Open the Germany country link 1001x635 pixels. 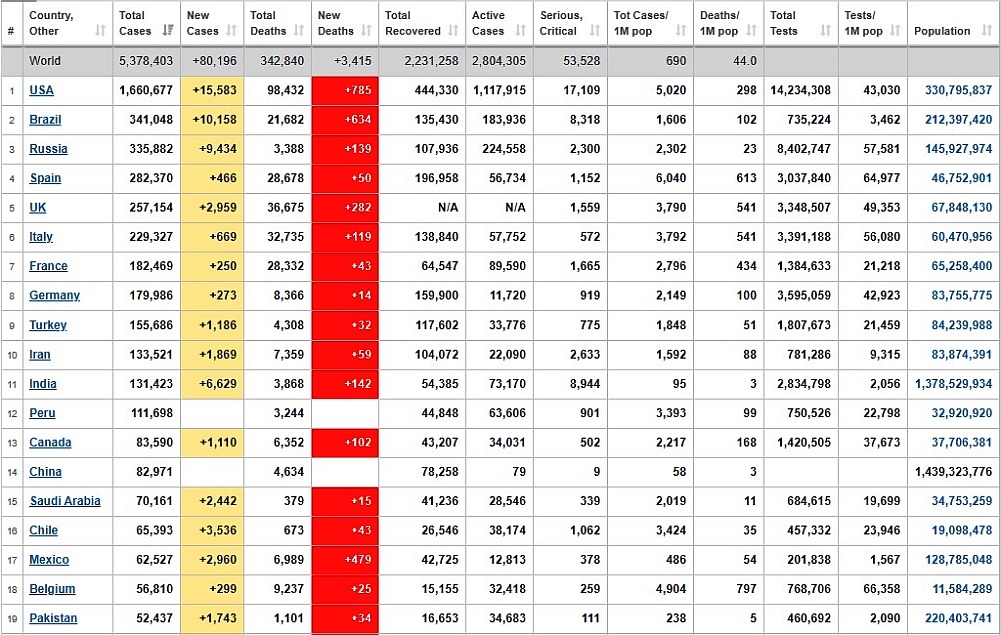pyautogui.click(x=55, y=295)
